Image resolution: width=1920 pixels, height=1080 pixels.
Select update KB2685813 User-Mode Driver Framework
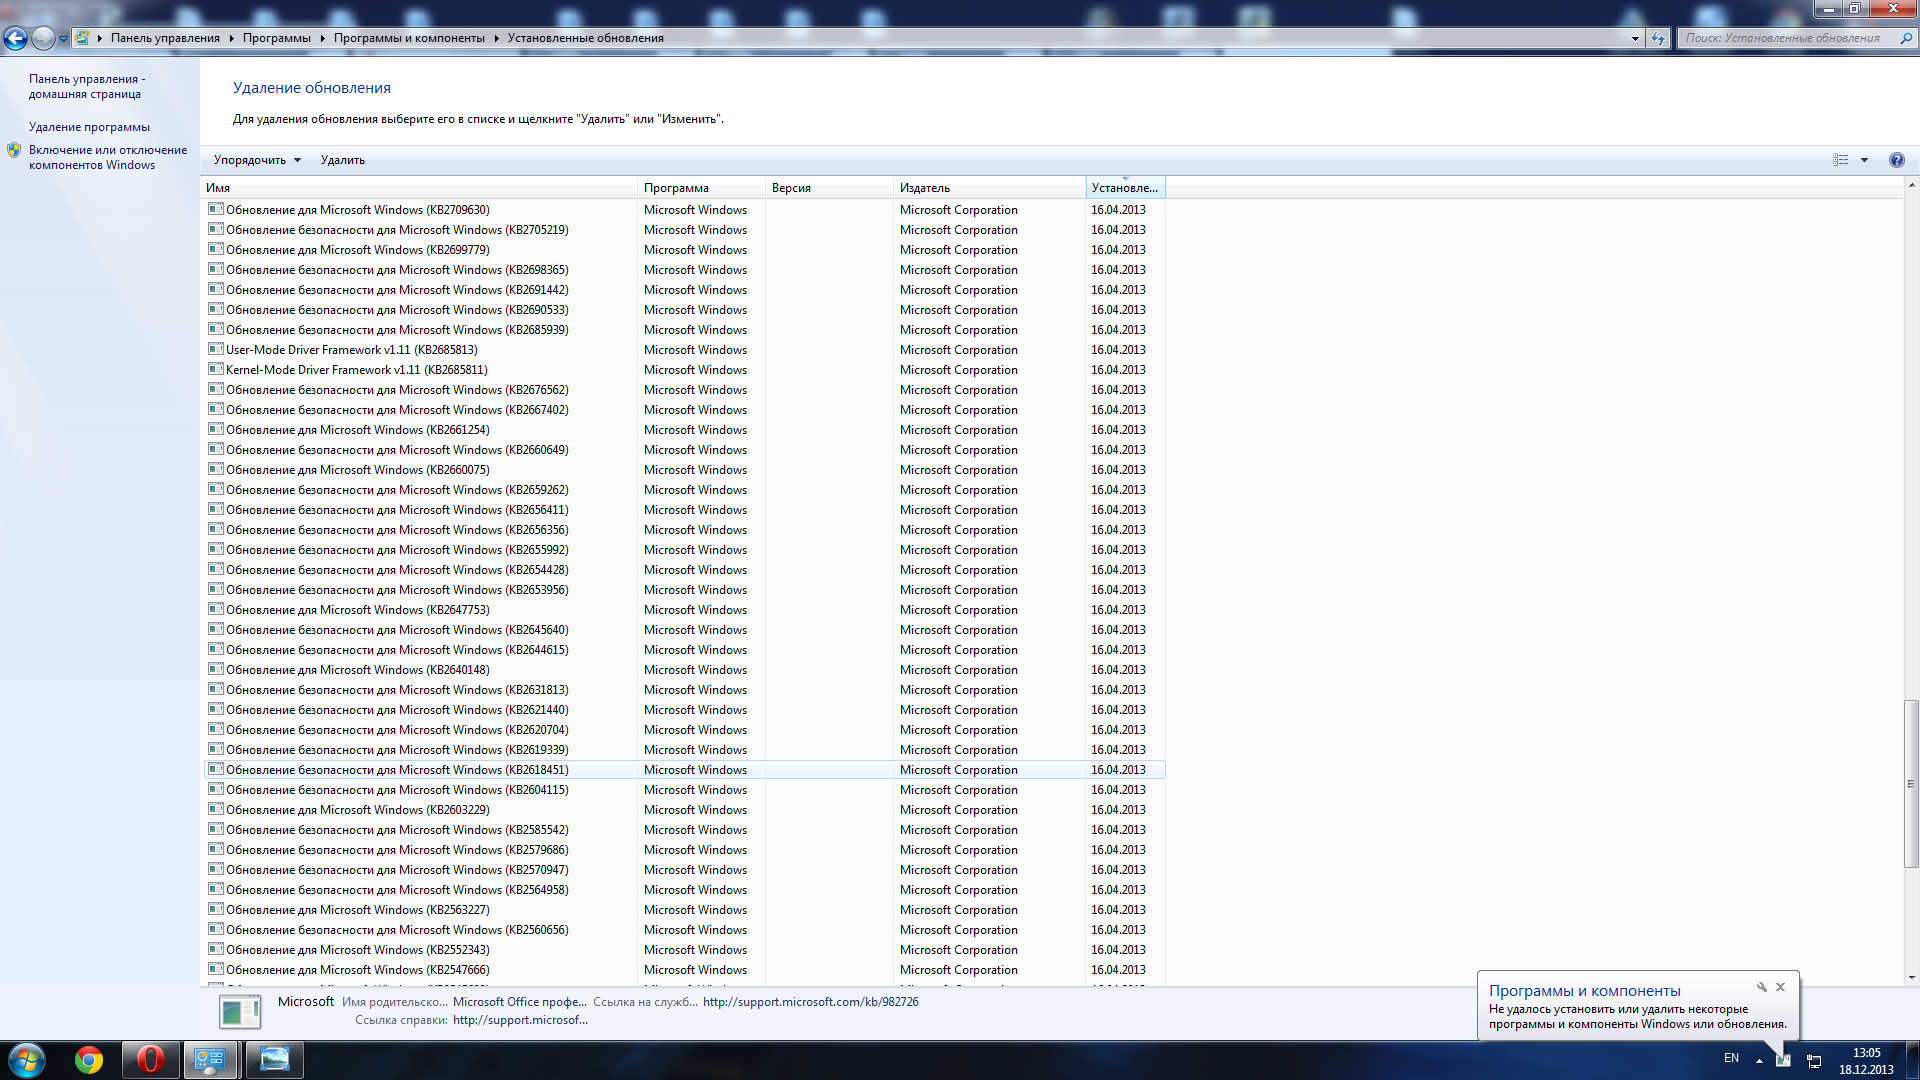pyautogui.click(x=351, y=350)
